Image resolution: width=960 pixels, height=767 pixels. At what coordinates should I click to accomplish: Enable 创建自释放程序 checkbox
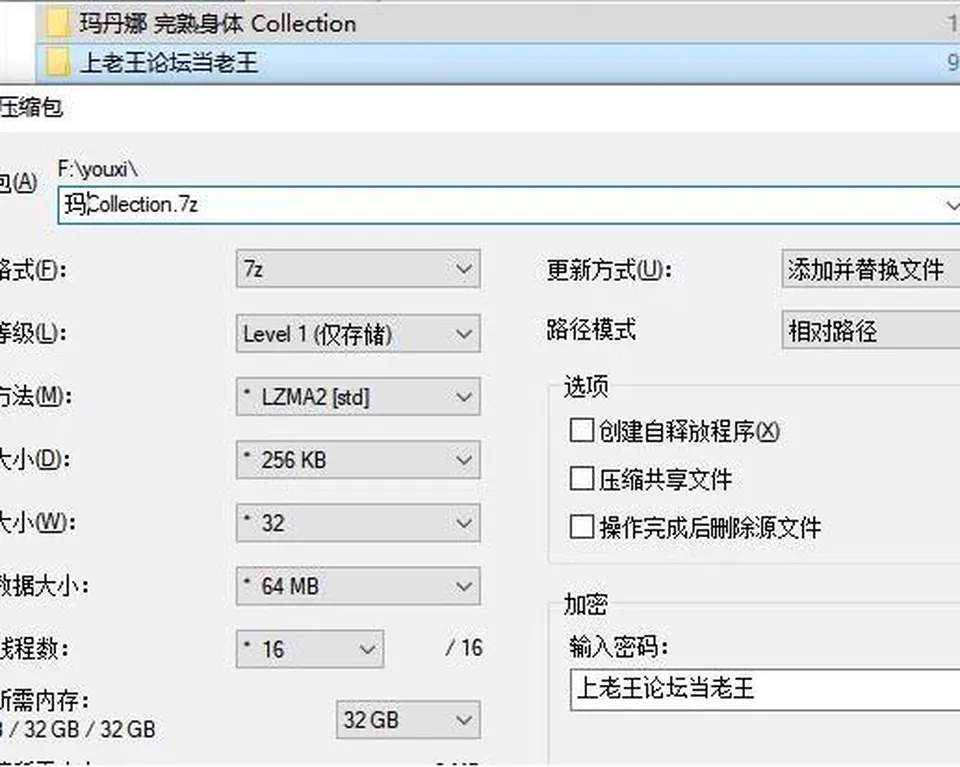coord(582,430)
